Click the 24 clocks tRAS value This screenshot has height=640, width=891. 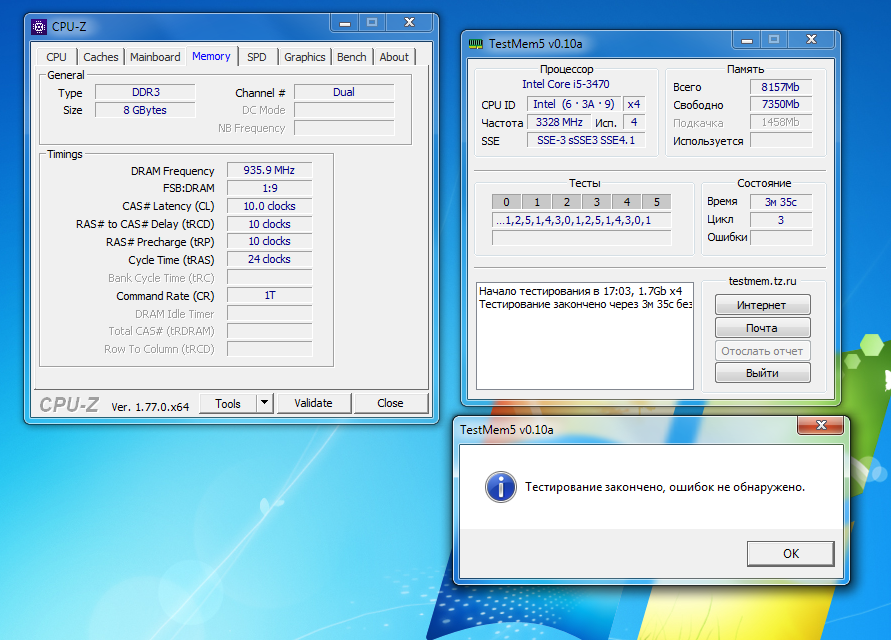click(x=269, y=259)
